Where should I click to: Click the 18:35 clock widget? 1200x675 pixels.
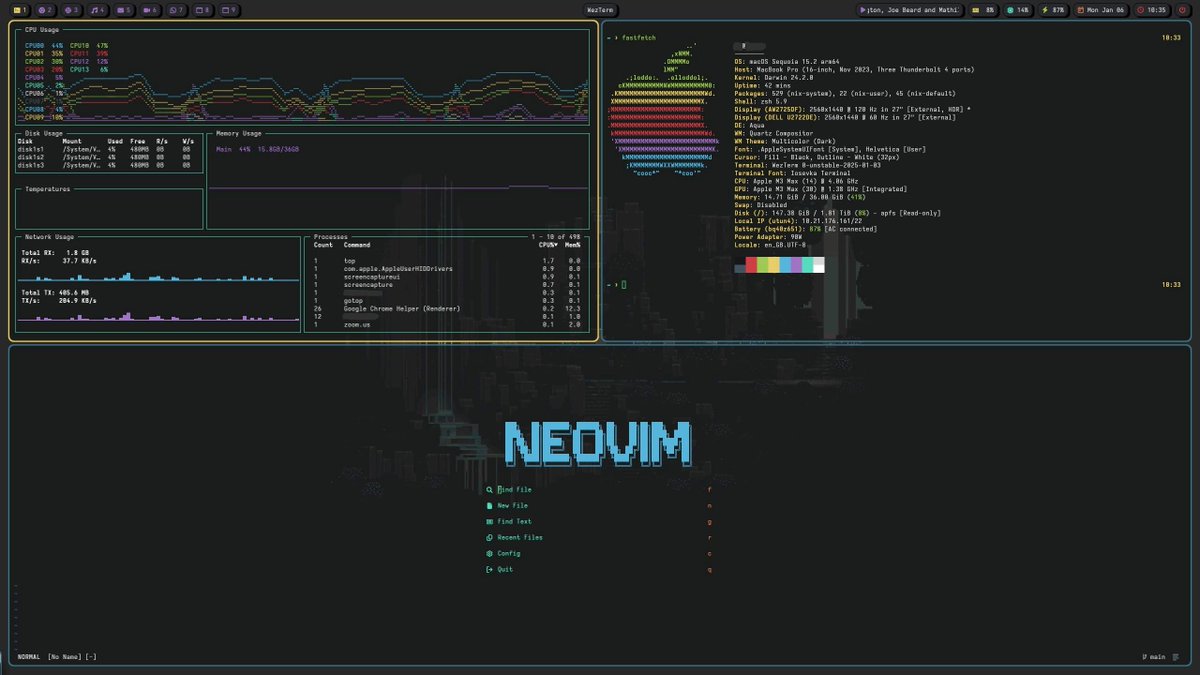[x=1152, y=10]
